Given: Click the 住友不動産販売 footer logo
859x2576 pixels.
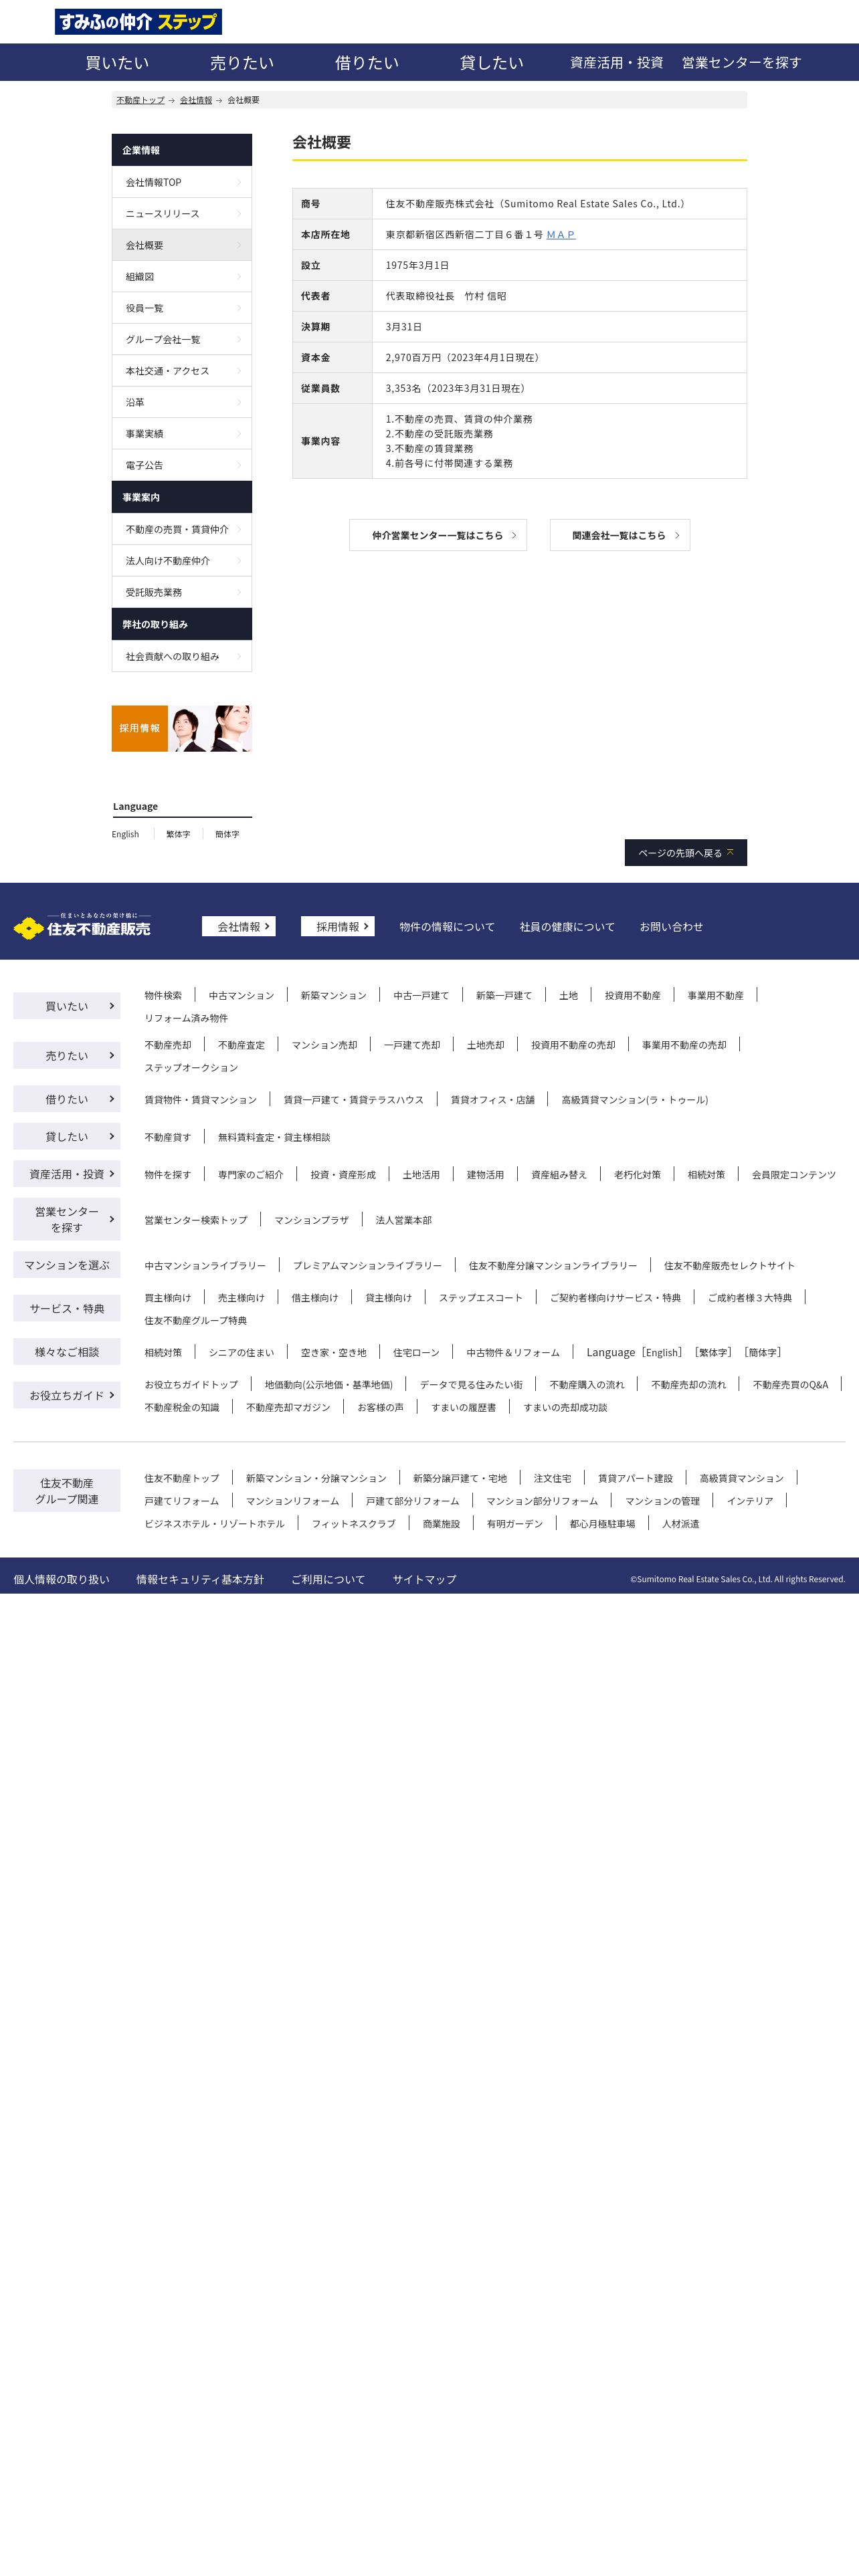Looking at the screenshot, I should (82, 926).
